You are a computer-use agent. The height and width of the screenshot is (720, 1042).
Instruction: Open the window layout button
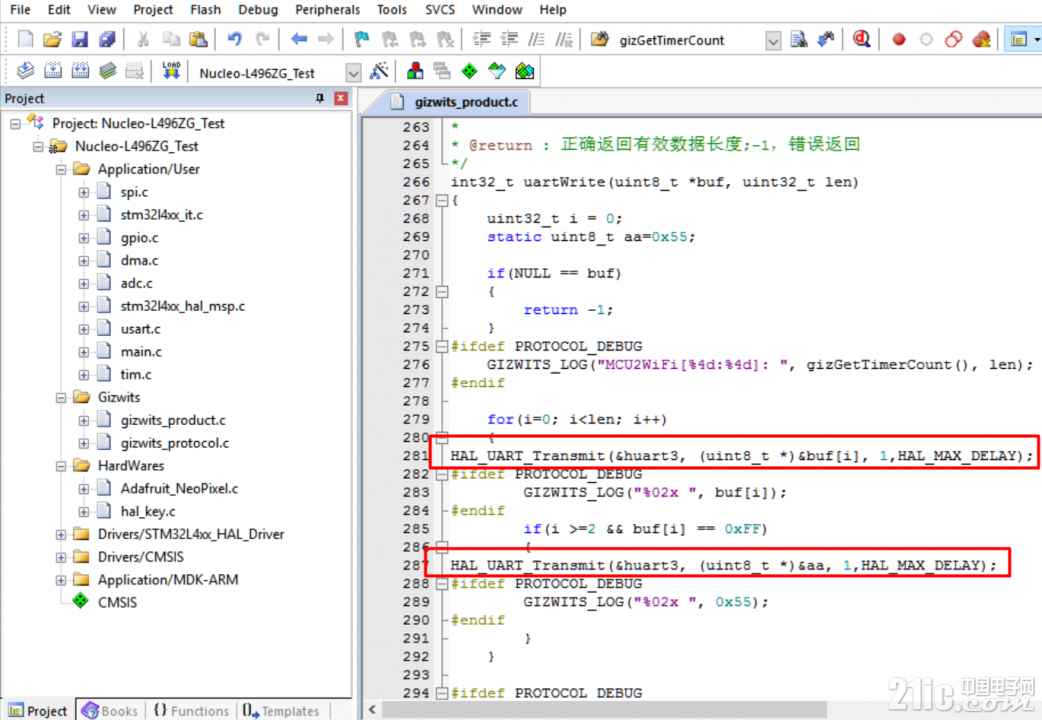click(1019, 39)
